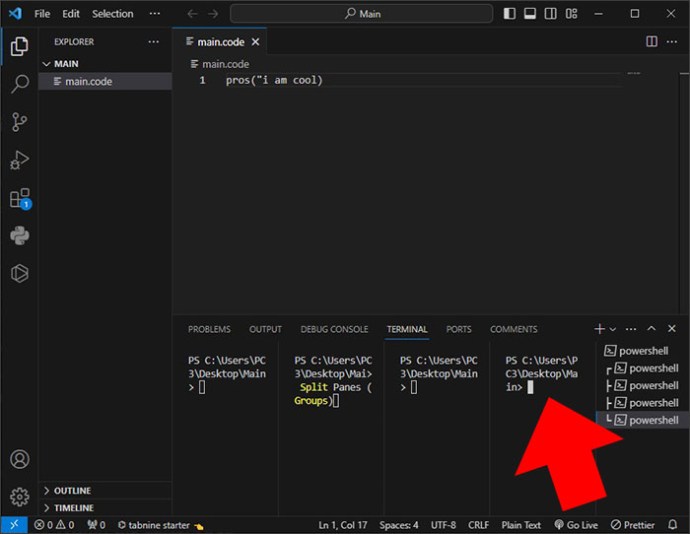Image resolution: width=690 pixels, height=534 pixels.
Task: Go forward using the right arrow
Action: tap(213, 14)
